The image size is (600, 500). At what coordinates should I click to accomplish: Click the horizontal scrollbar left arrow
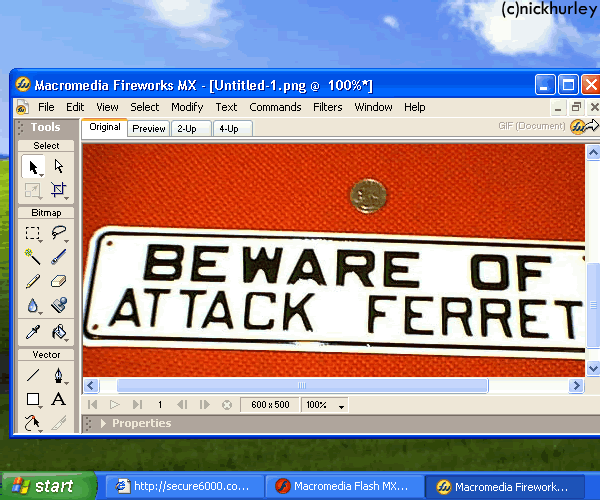[91, 385]
